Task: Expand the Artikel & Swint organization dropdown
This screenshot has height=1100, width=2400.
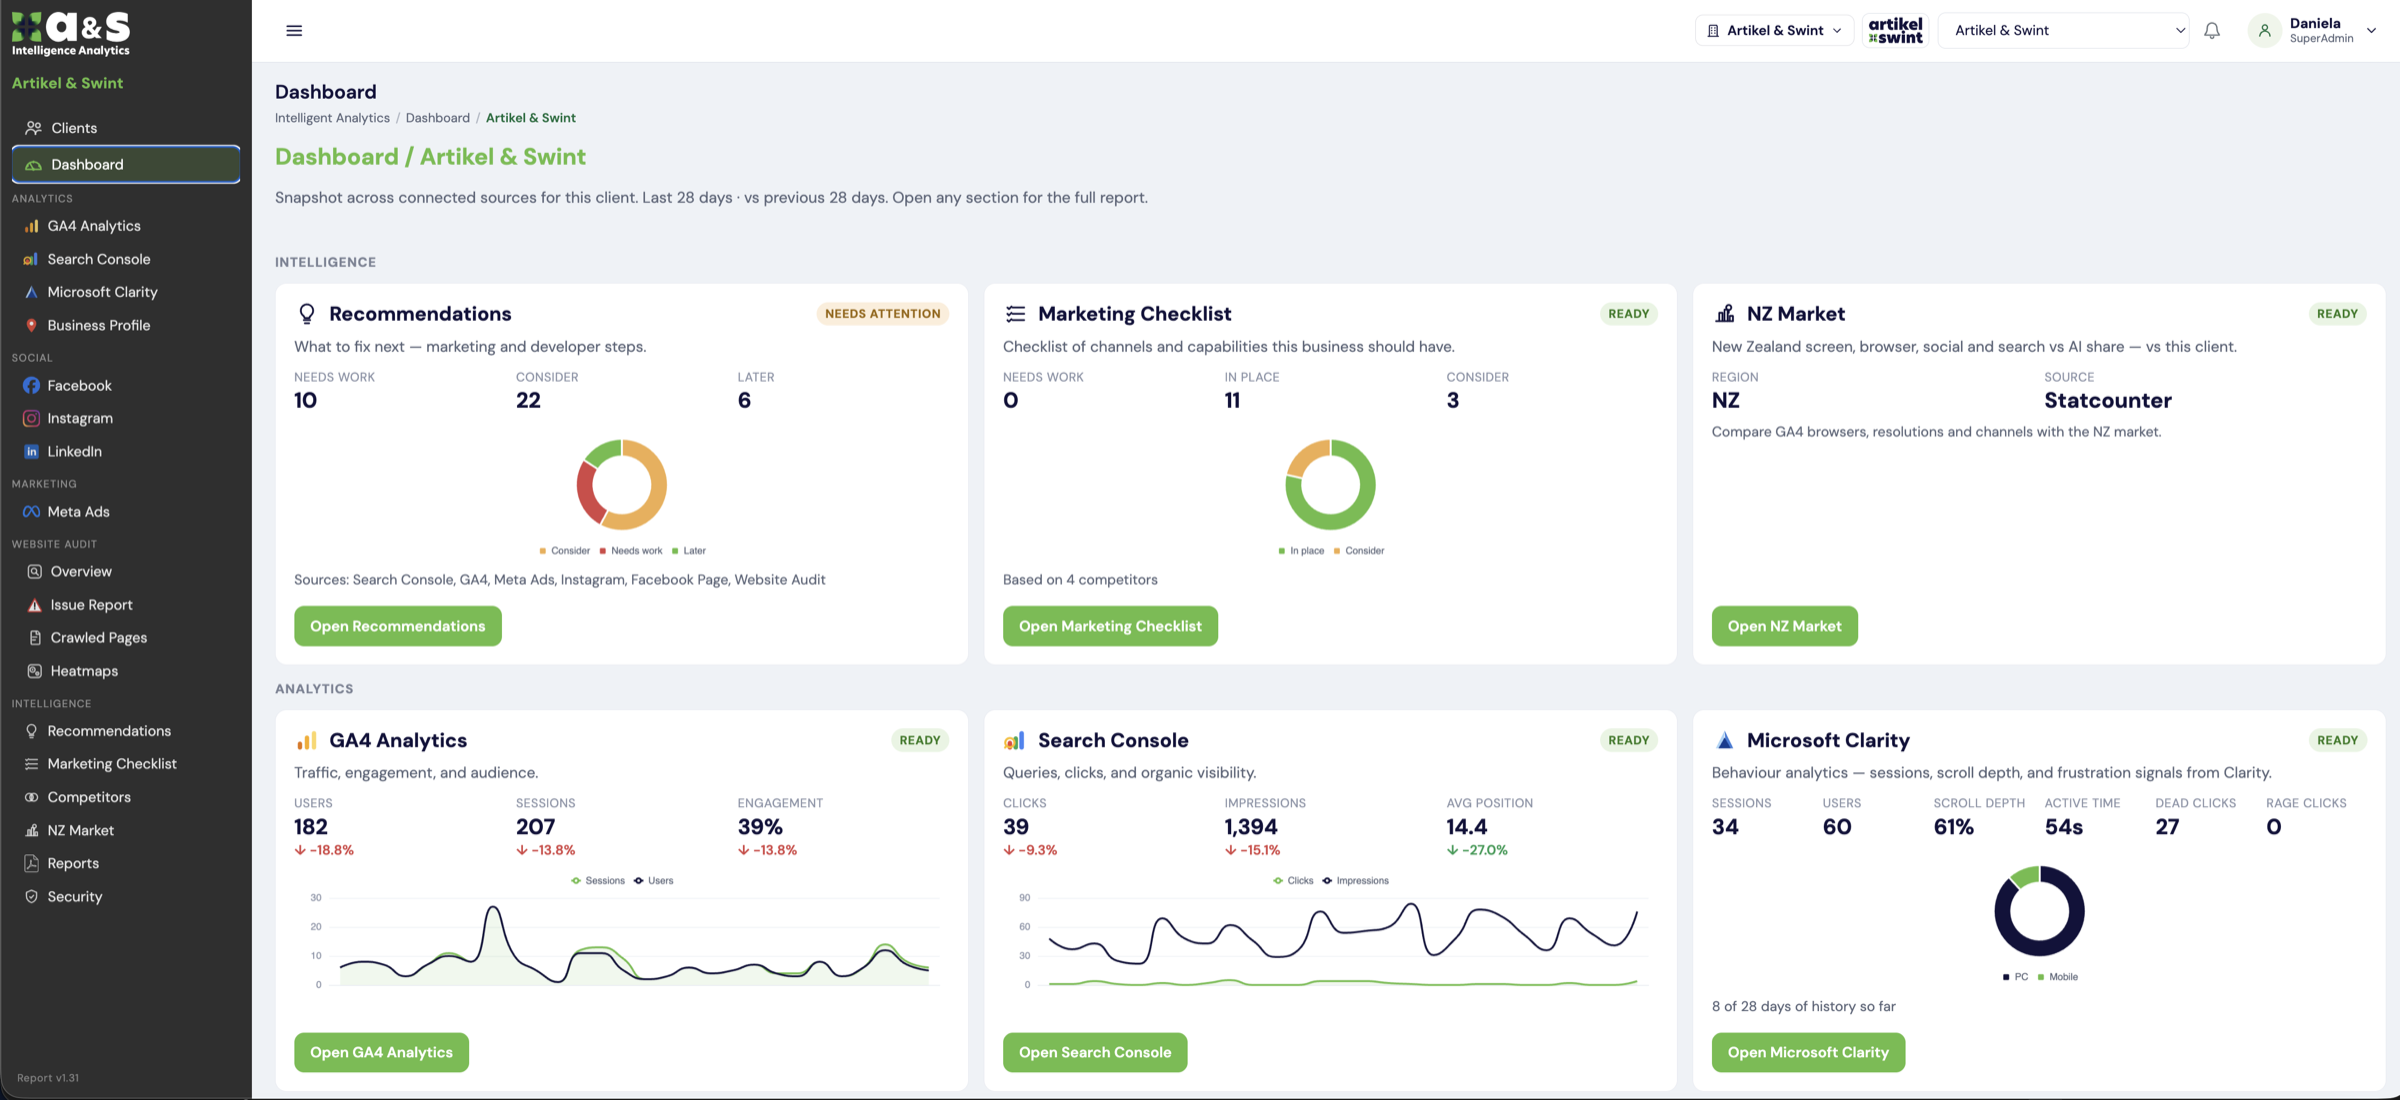Action: 1774,31
